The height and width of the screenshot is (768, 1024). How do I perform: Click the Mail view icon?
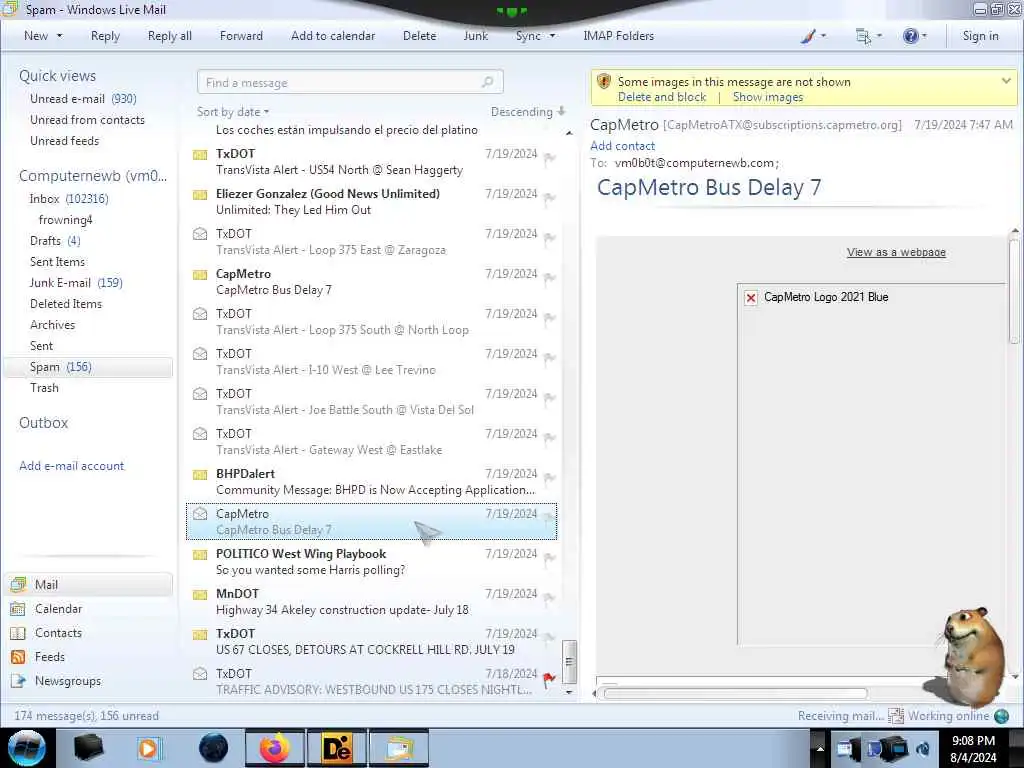pos(18,584)
